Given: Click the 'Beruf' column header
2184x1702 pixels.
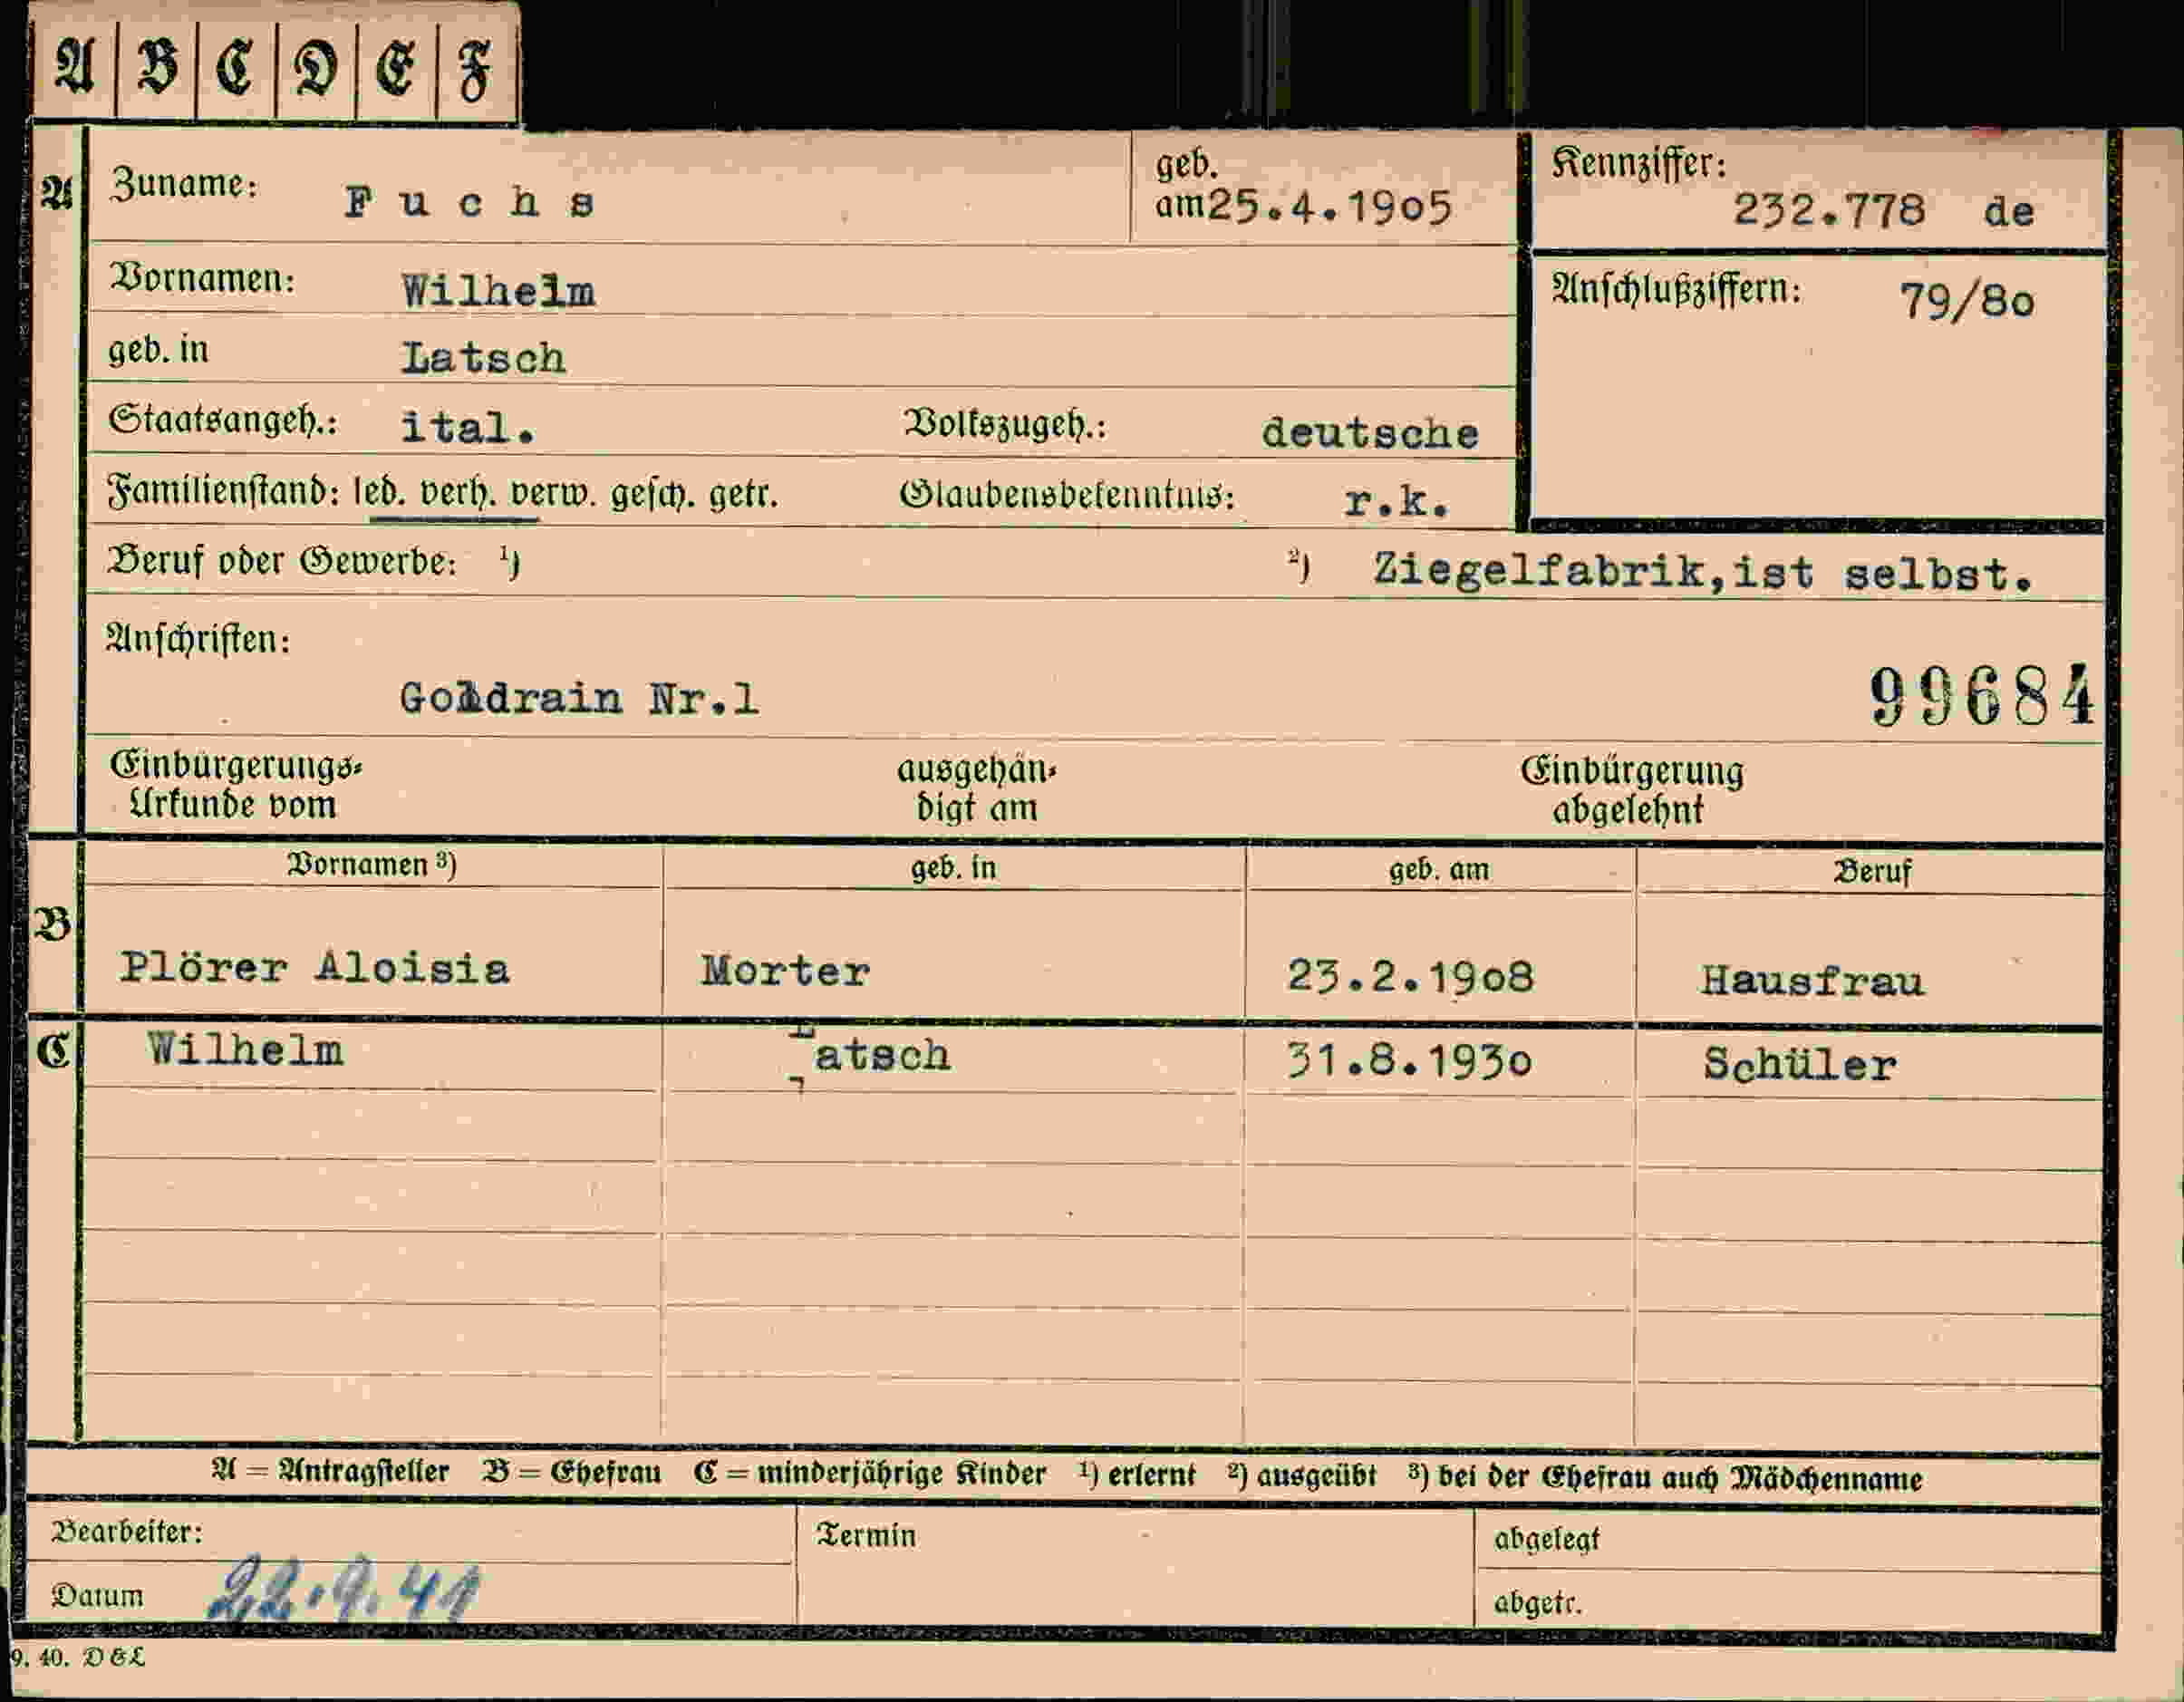Looking at the screenshot, I should (x=1872, y=871).
